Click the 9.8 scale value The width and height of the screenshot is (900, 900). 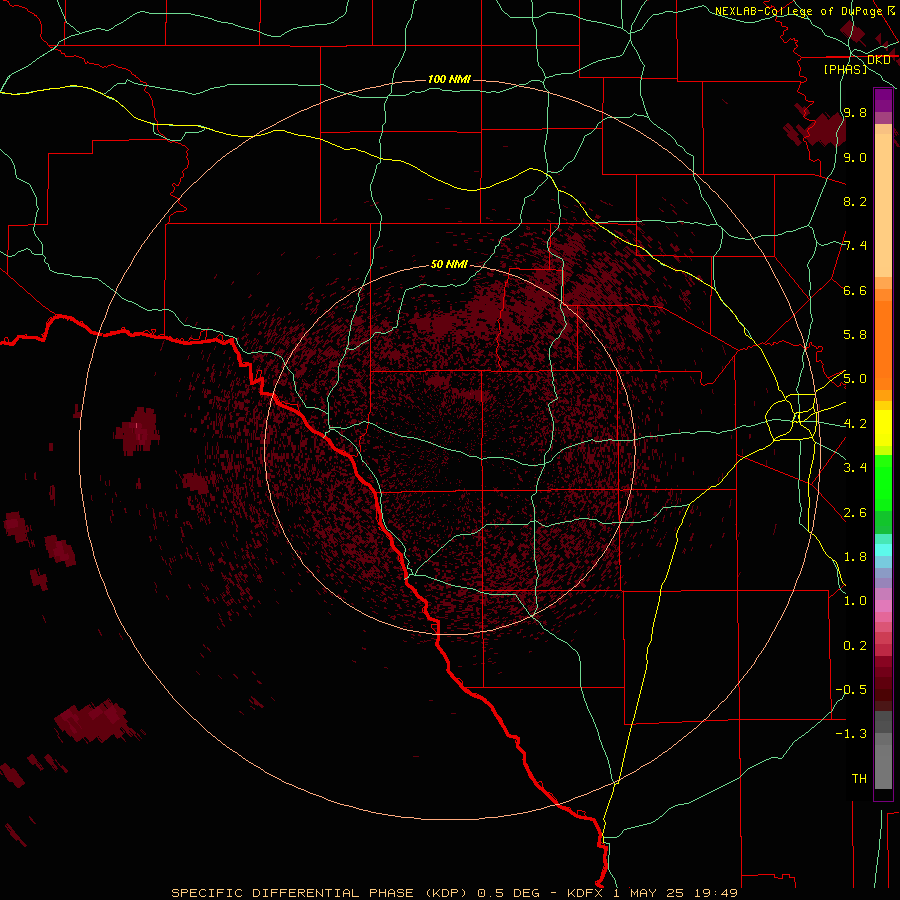pyautogui.click(x=855, y=112)
